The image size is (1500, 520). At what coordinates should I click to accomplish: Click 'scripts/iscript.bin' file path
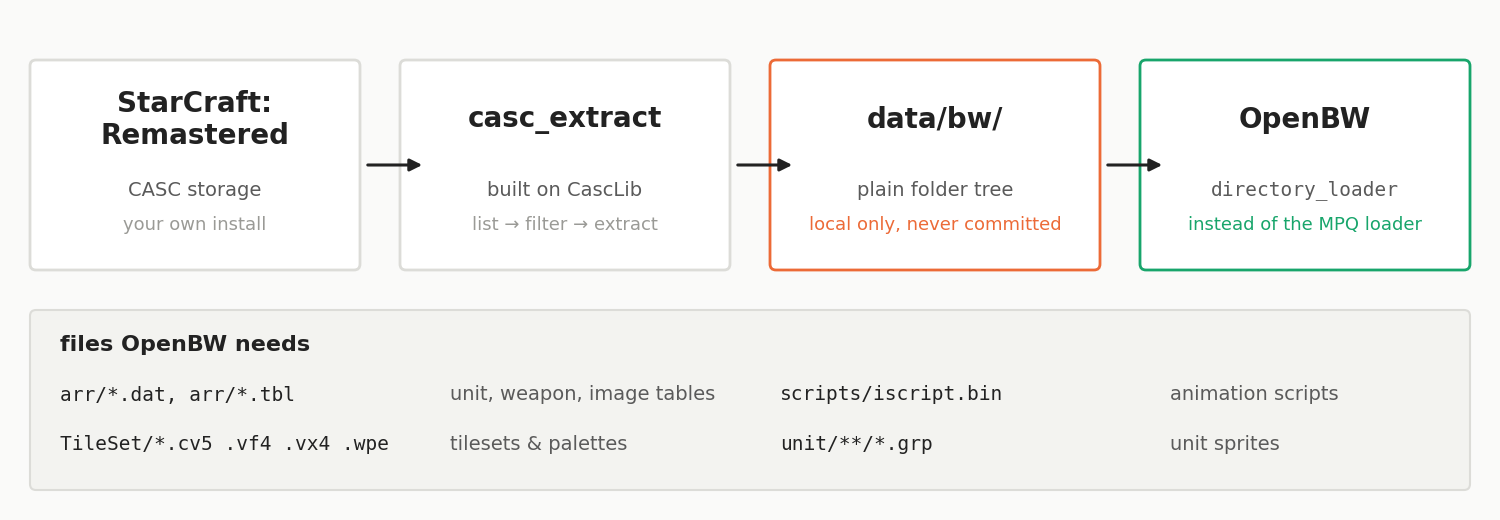pos(891,395)
